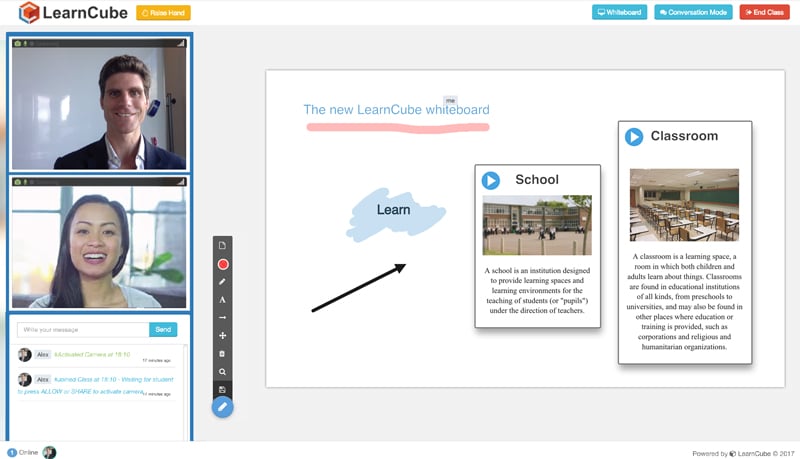Click the chat message input field
The image size is (800, 459).
83,329
